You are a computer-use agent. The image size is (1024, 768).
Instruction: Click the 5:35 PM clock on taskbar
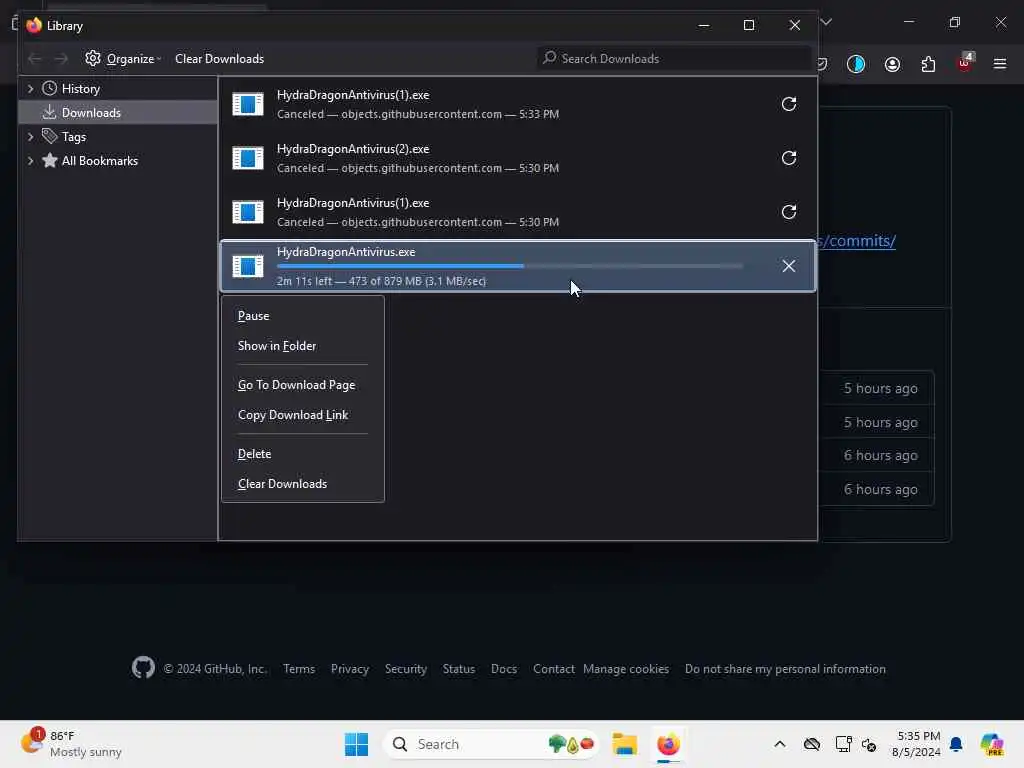point(917,744)
